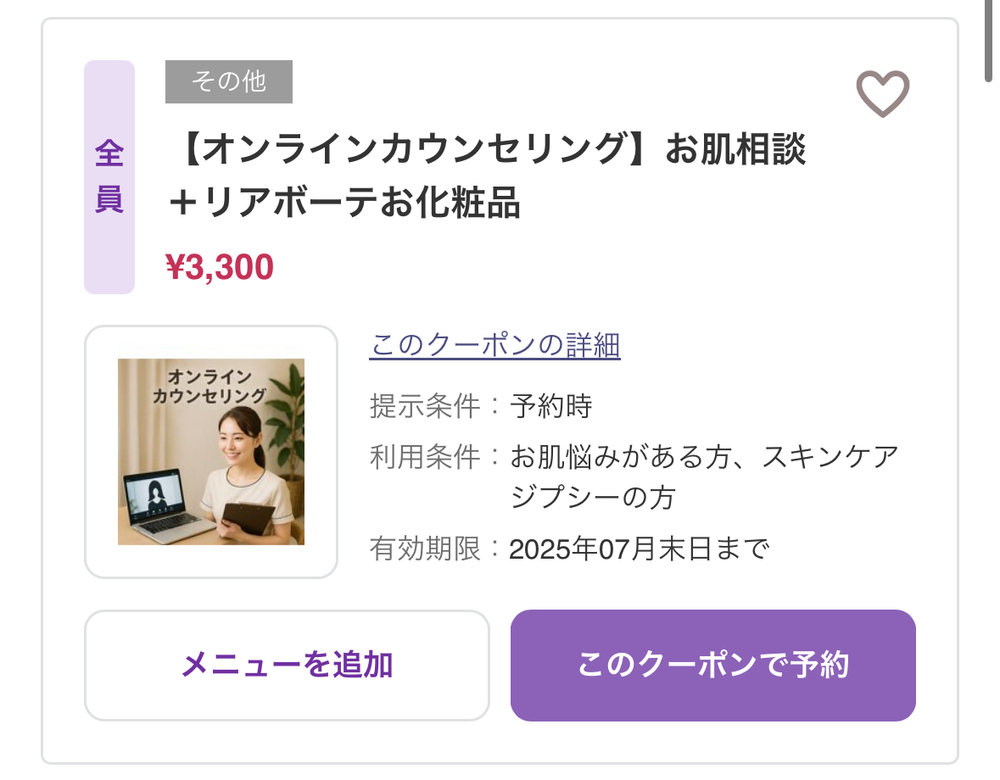
Task: Click the ジプシーの方 text line
Action: click(x=592, y=497)
